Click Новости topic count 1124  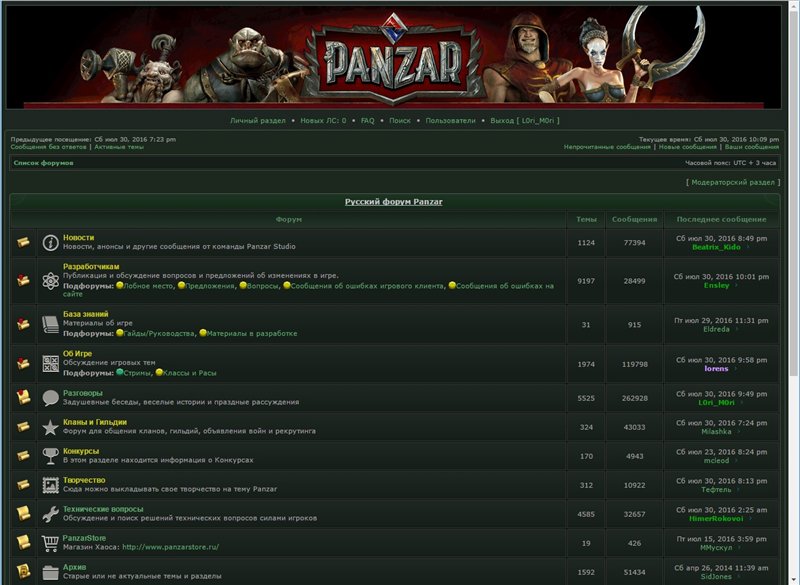pyautogui.click(x=586, y=243)
